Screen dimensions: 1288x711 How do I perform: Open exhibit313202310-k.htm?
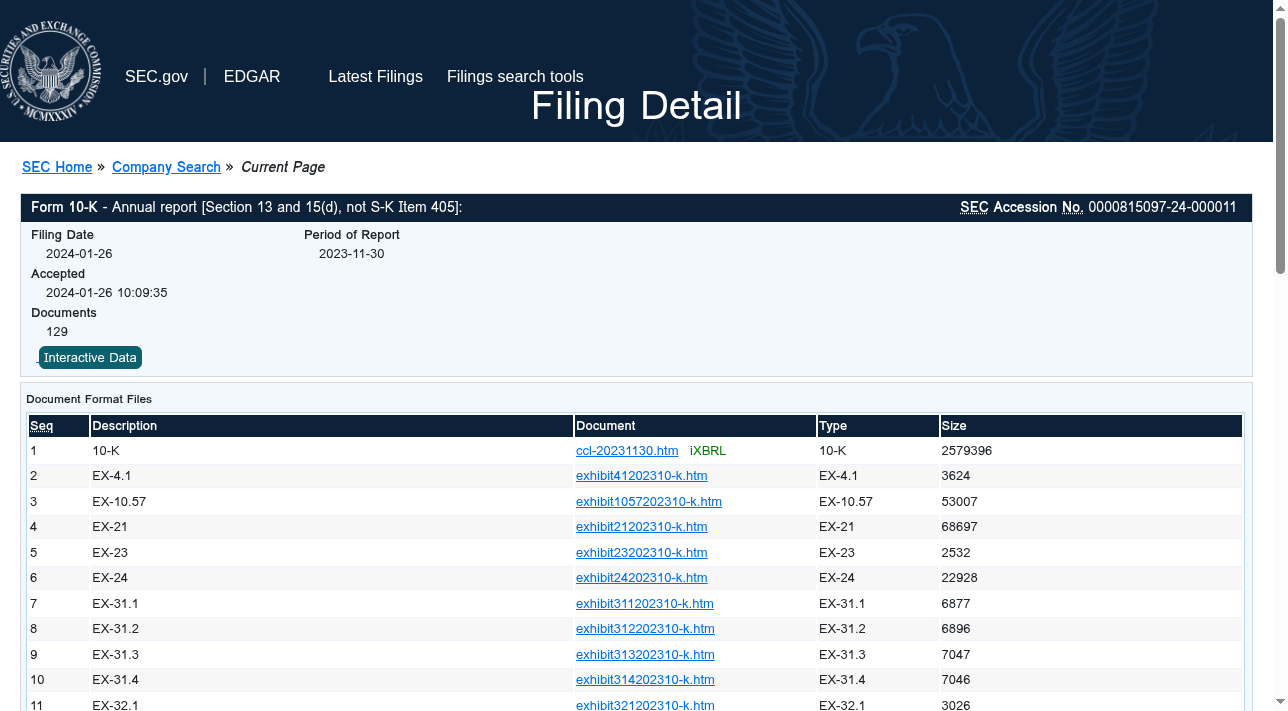click(645, 655)
